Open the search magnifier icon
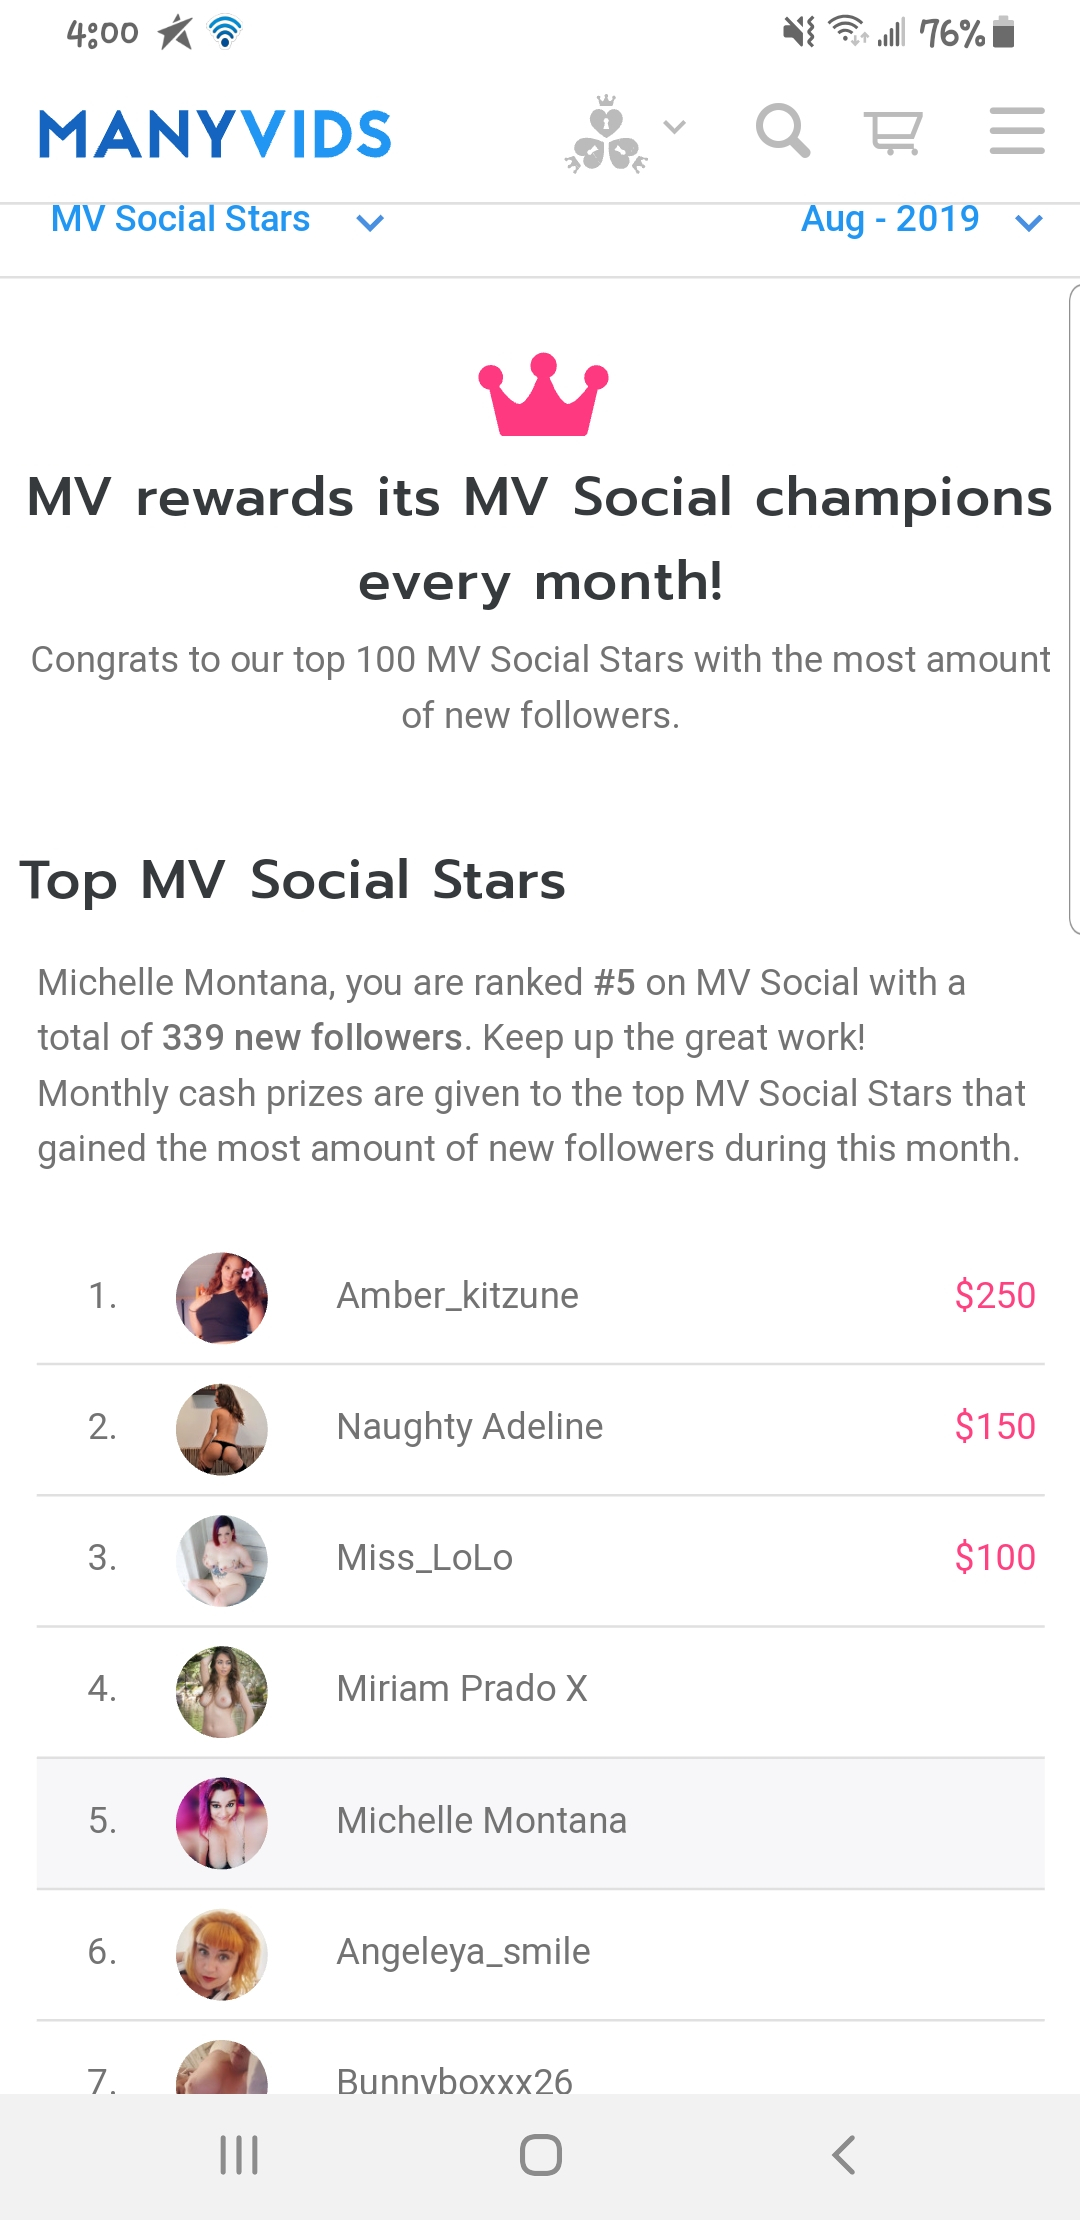The height and width of the screenshot is (2220, 1080). [x=782, y=131]
